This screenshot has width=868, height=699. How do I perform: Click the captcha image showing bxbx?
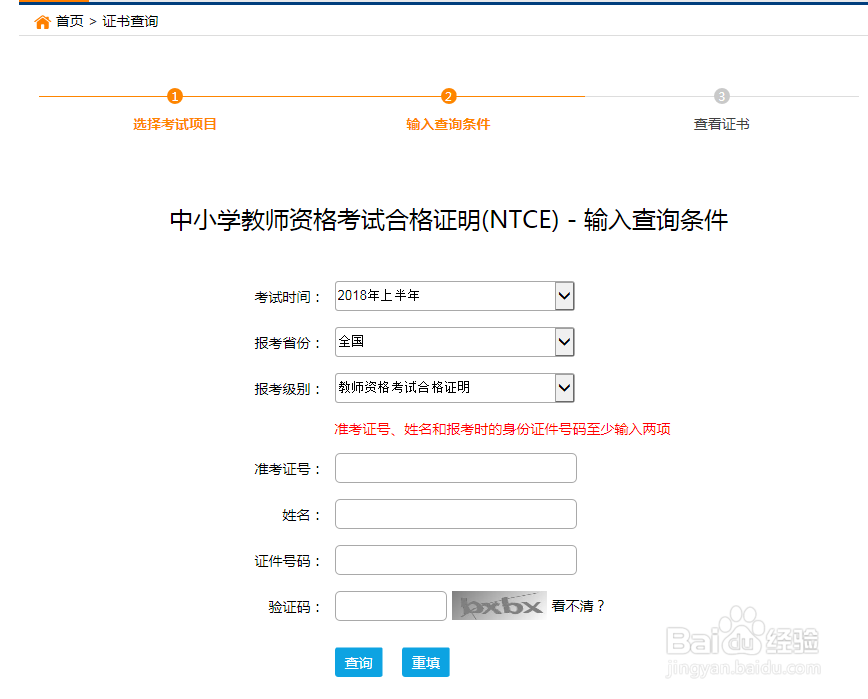point(498,605)
